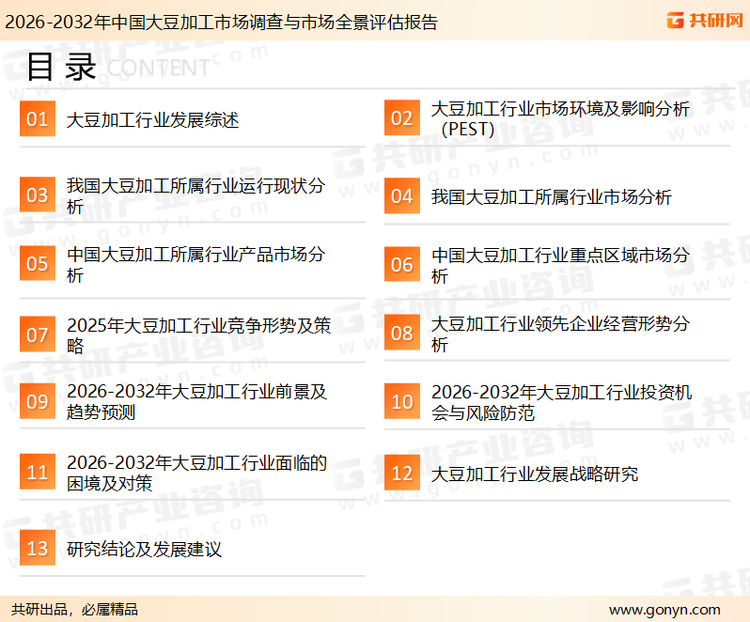Click the orange 09 chapter number box

click(37, 401)
